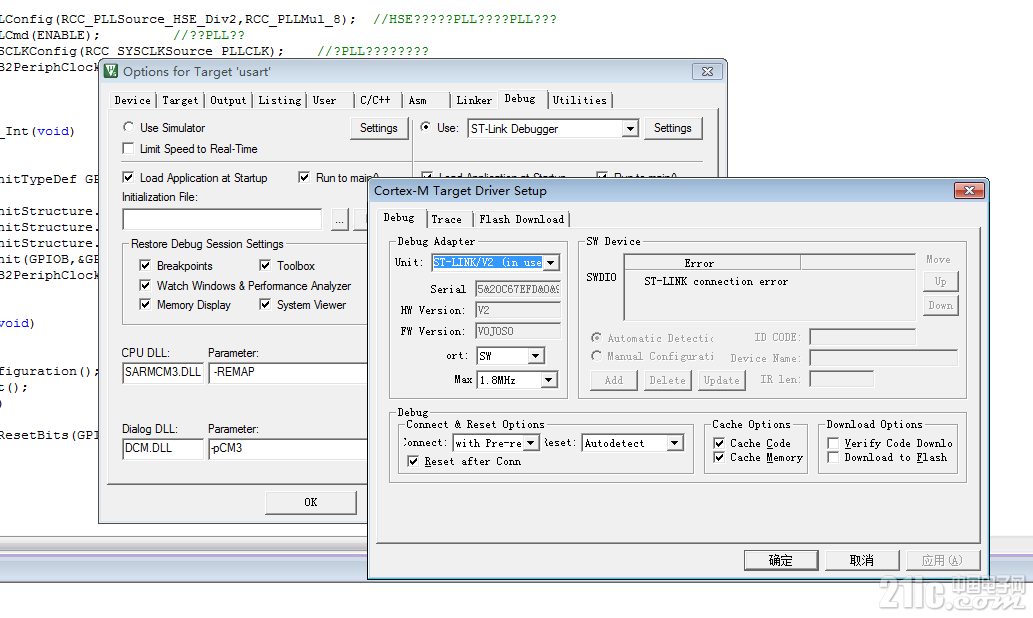Switch to the C/C++ tab
The image size is (1033, 618).
[x=375, y=100]
